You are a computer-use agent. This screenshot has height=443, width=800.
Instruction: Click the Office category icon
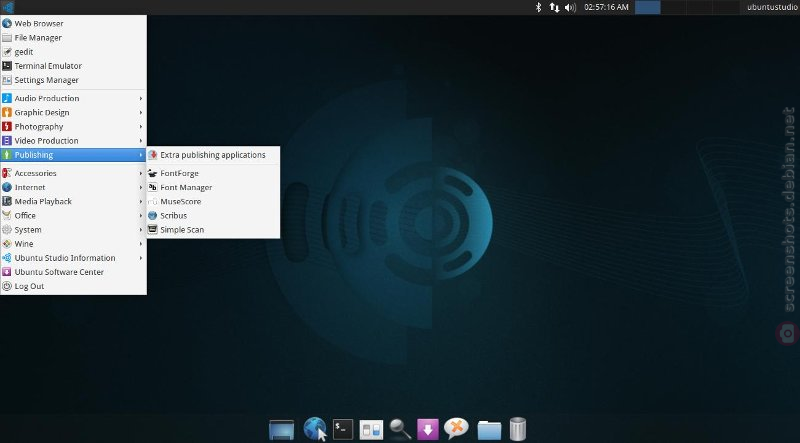pos(7,215)
